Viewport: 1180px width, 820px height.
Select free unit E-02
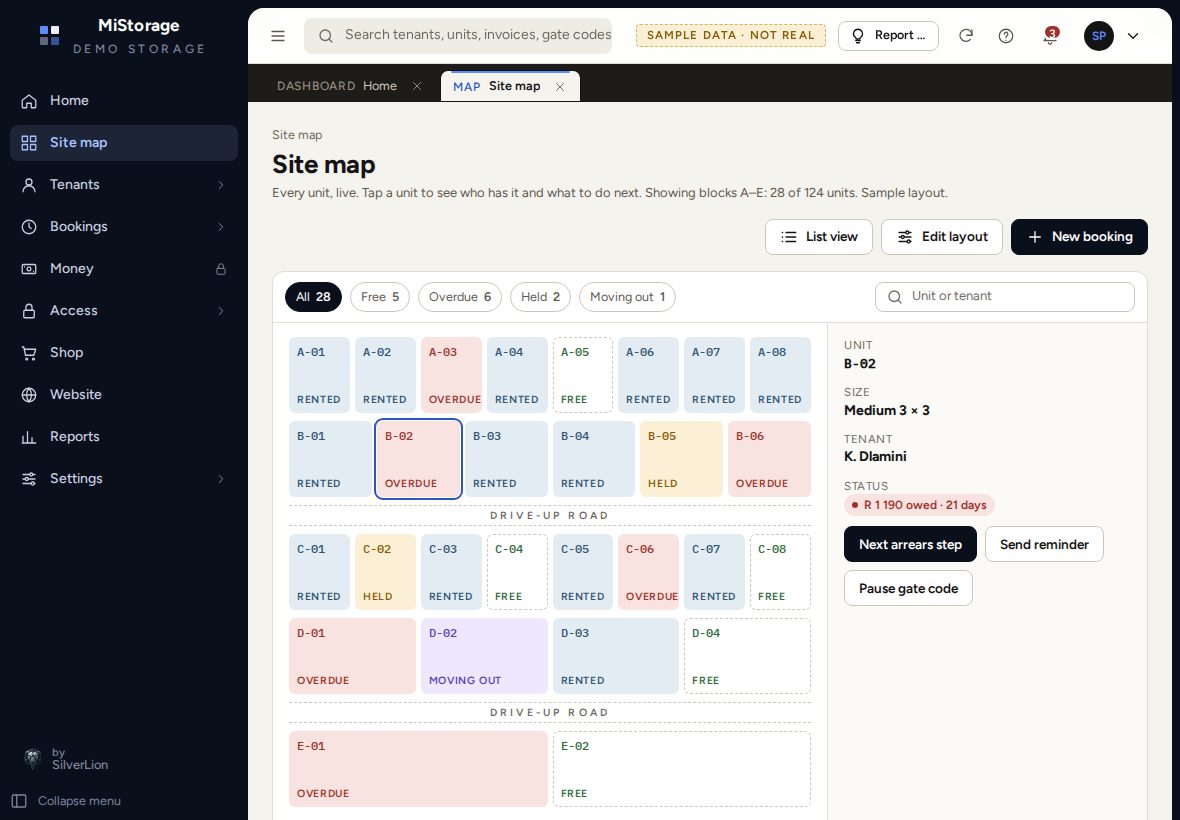682,769
